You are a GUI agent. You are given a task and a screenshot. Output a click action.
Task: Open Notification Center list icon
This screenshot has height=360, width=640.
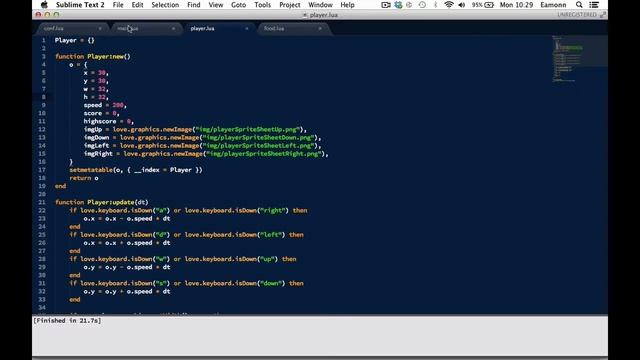click(x=594, y=5)
